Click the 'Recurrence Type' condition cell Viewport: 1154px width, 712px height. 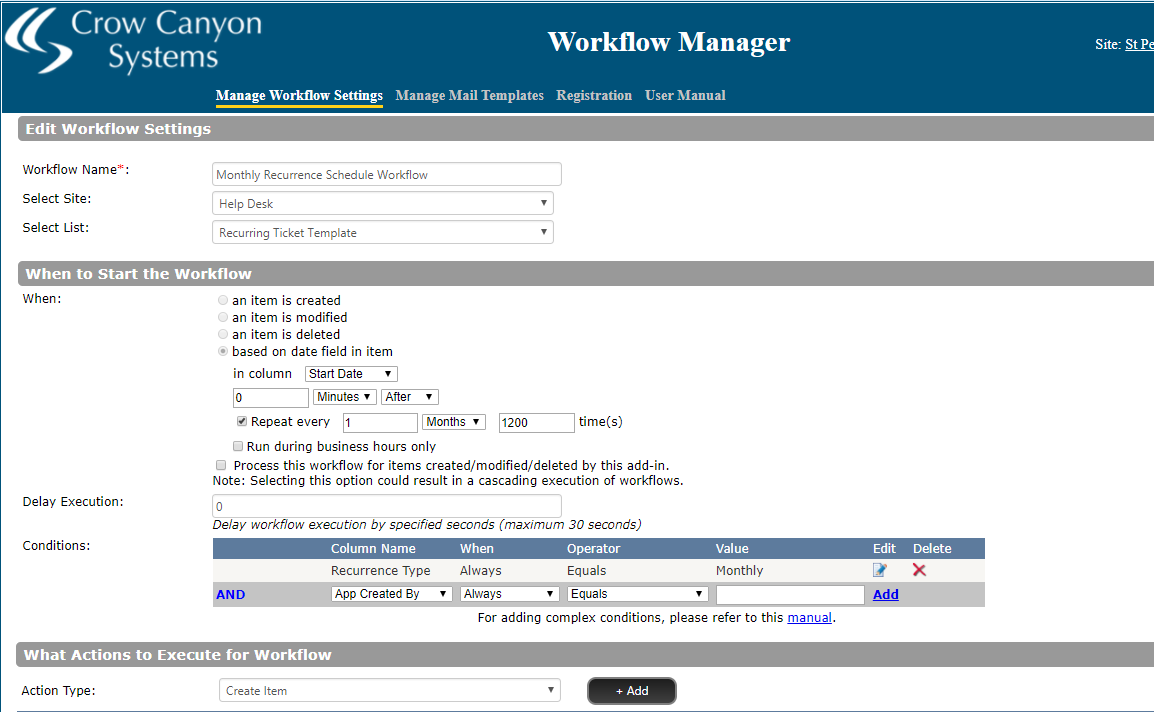[380, 571]
